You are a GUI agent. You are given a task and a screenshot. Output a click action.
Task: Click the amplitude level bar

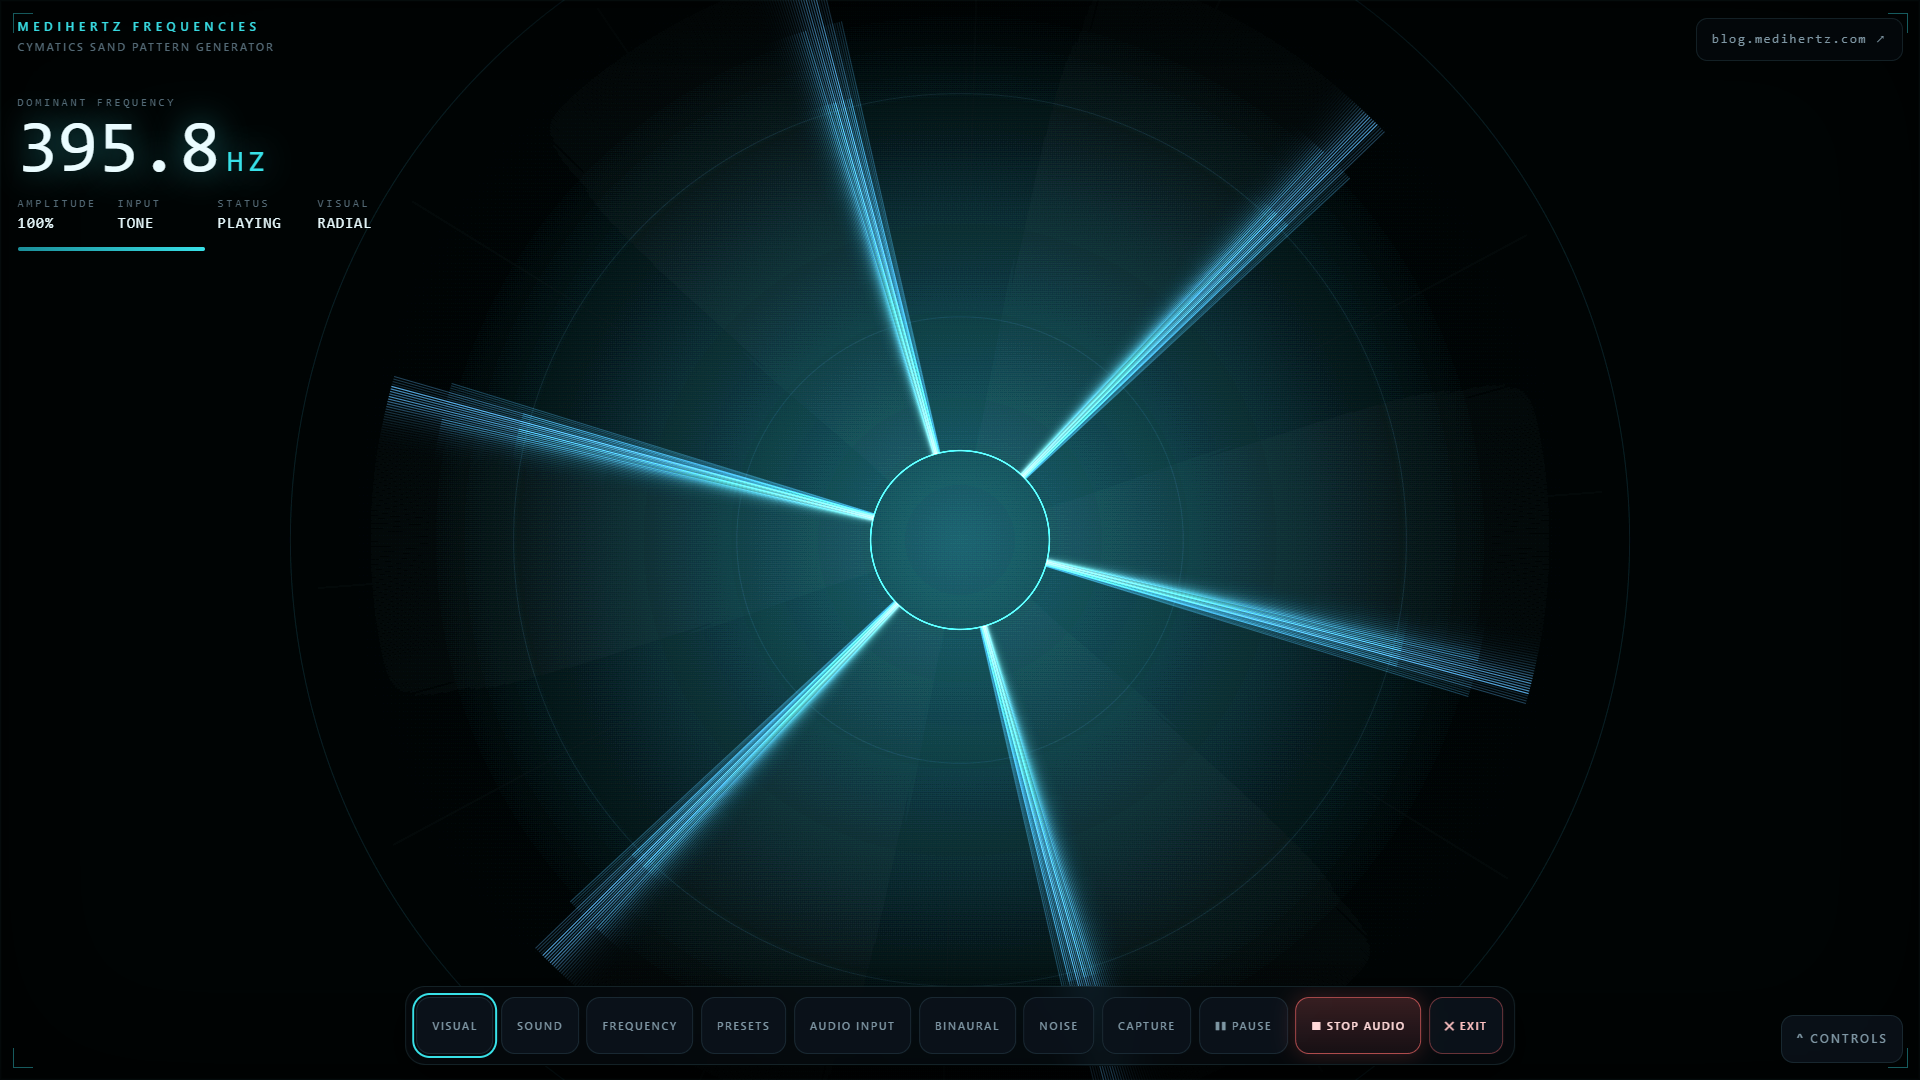point(111,249)
